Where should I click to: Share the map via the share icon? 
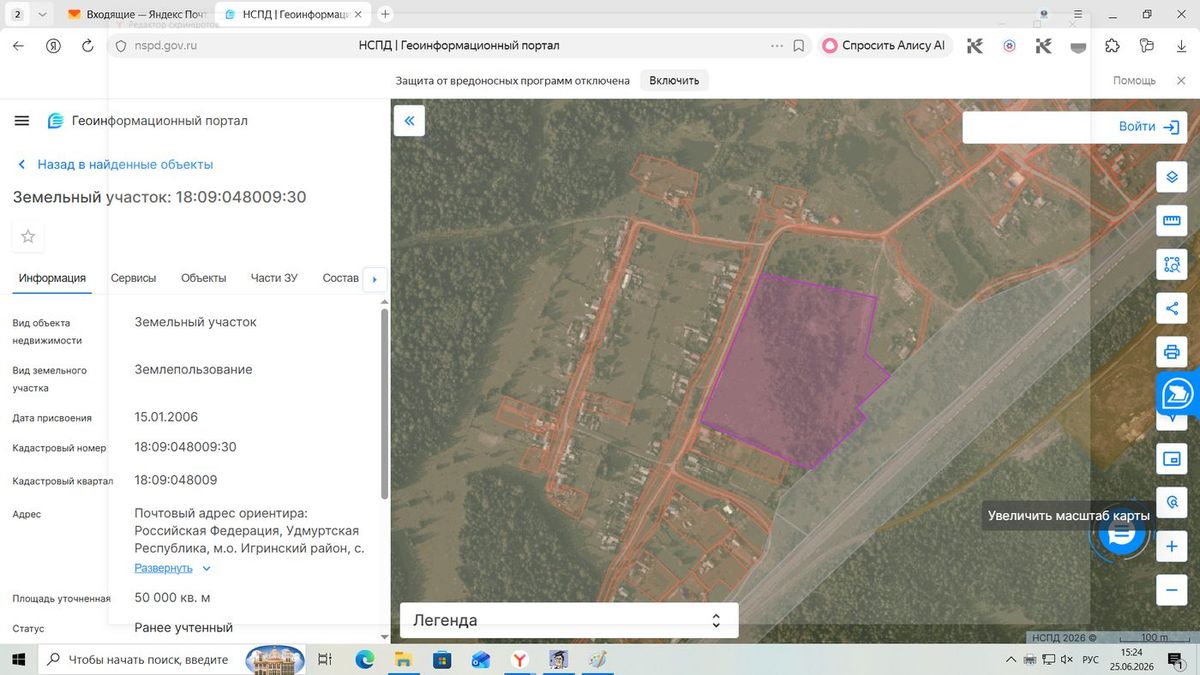pos(1171,309)
